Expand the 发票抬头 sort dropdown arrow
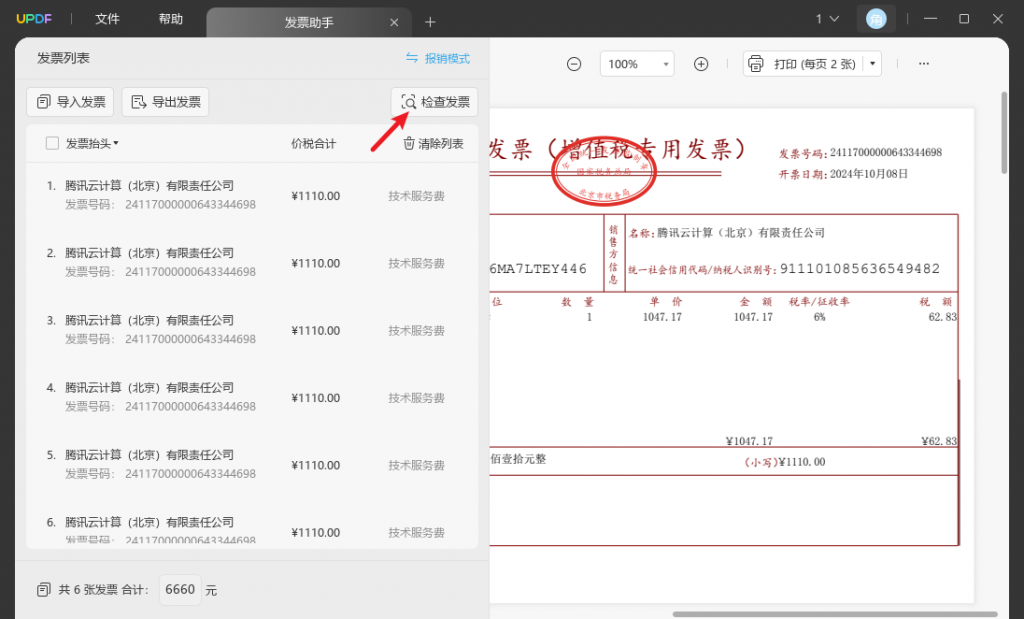Screen dimensions: 1024x619 pyautogui.click(x=116, y=143)
